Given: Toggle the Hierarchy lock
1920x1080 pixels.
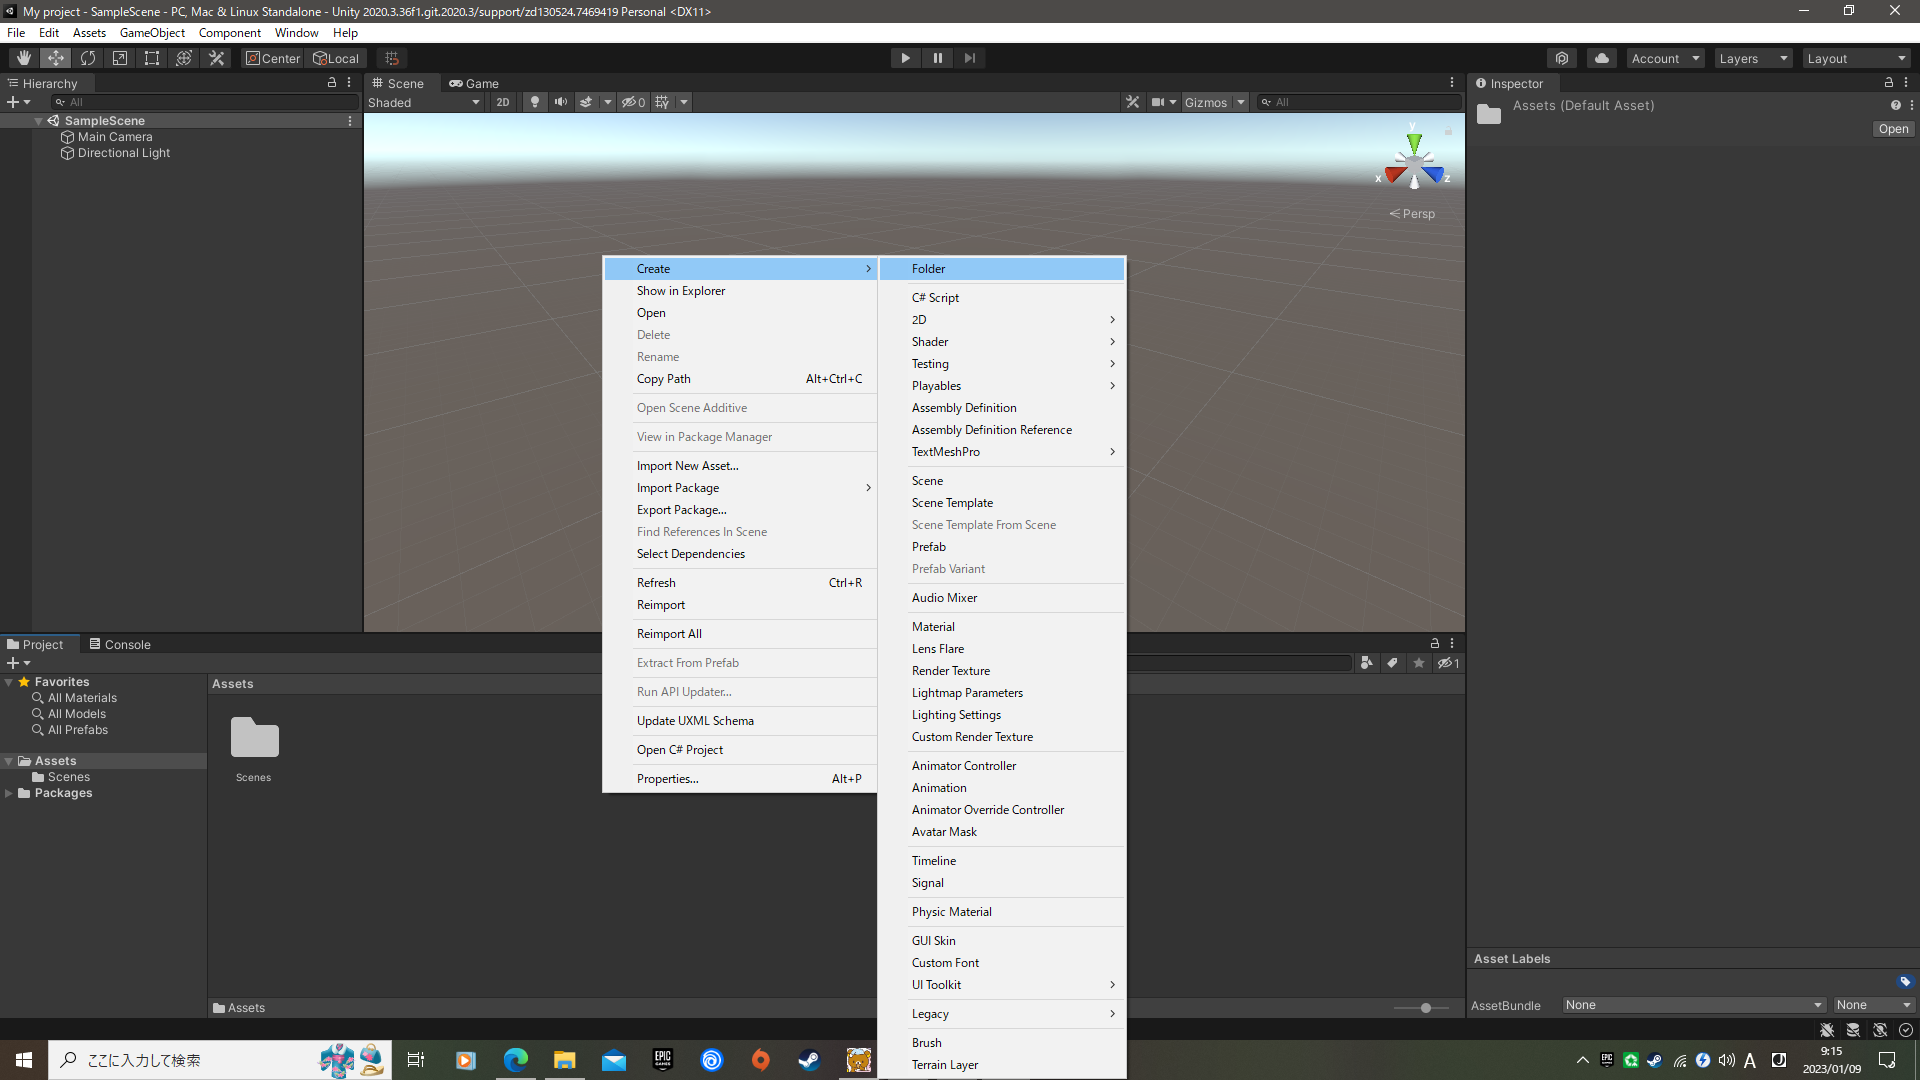Looking at the screenshot, I should (332, 83).
